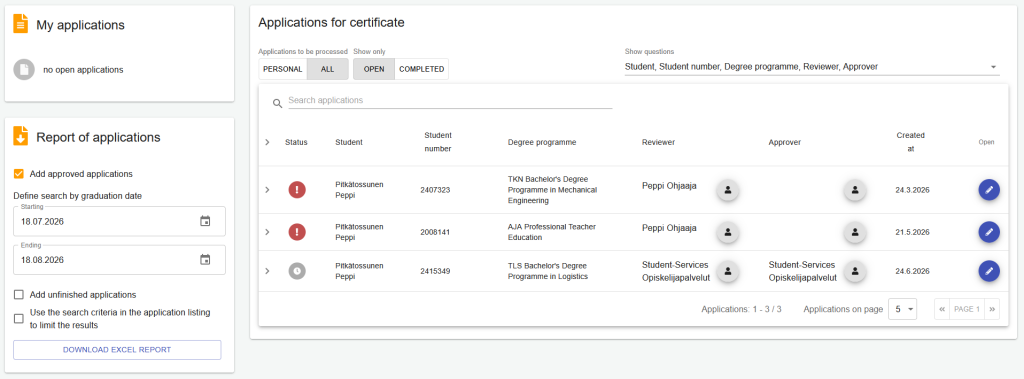This screenshot has width=1024, height=379.
Task: Click AJA Professional Teacher Education cell
Action: [x=552, y=232]
